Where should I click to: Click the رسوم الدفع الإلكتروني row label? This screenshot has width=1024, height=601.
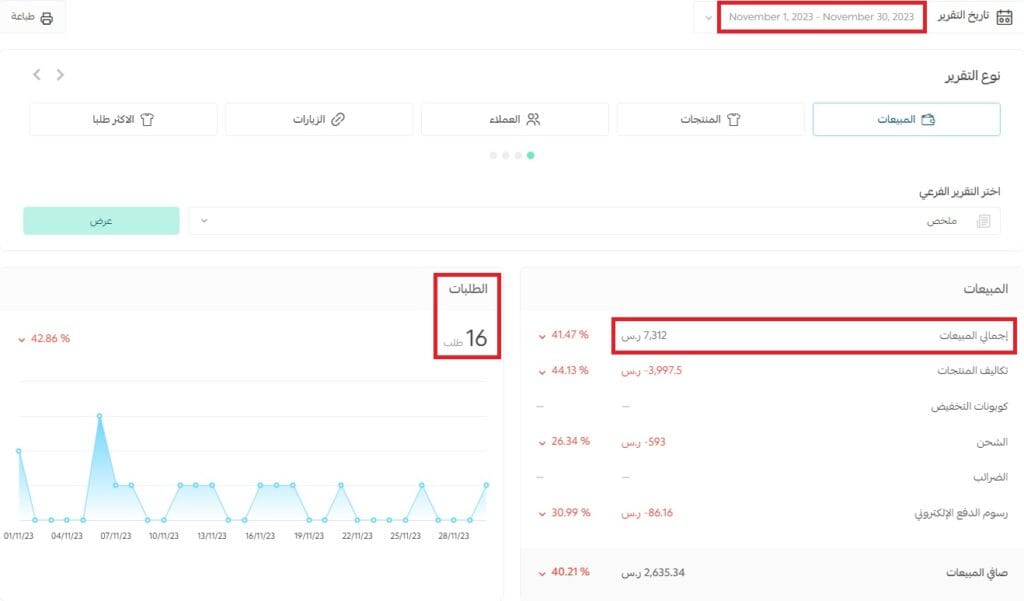(x=961, y=513)
